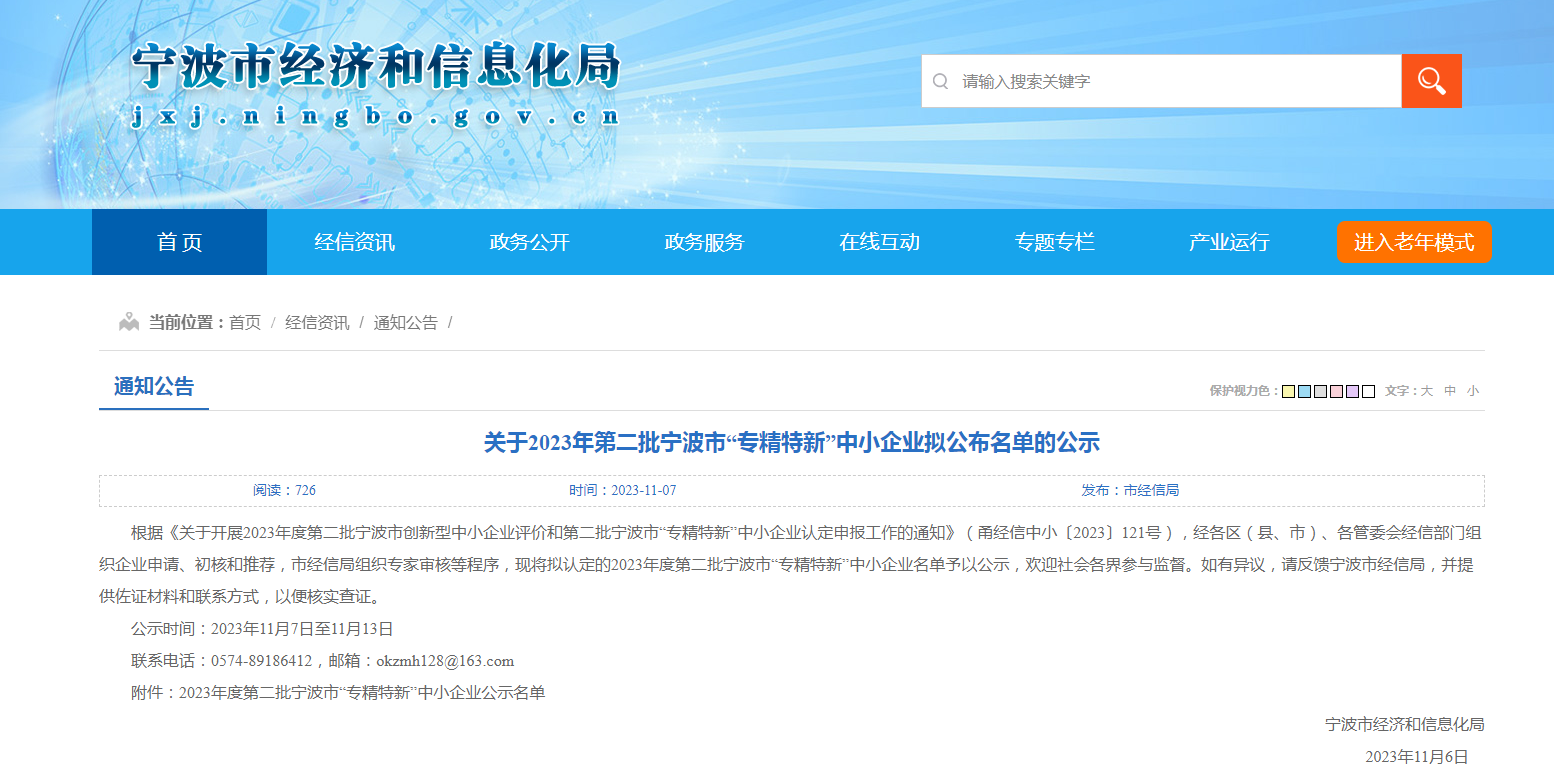Click the 发布：市经信局 publisher text
The width and height of the screenshot is (1554, 776).
pos(1130,490)
